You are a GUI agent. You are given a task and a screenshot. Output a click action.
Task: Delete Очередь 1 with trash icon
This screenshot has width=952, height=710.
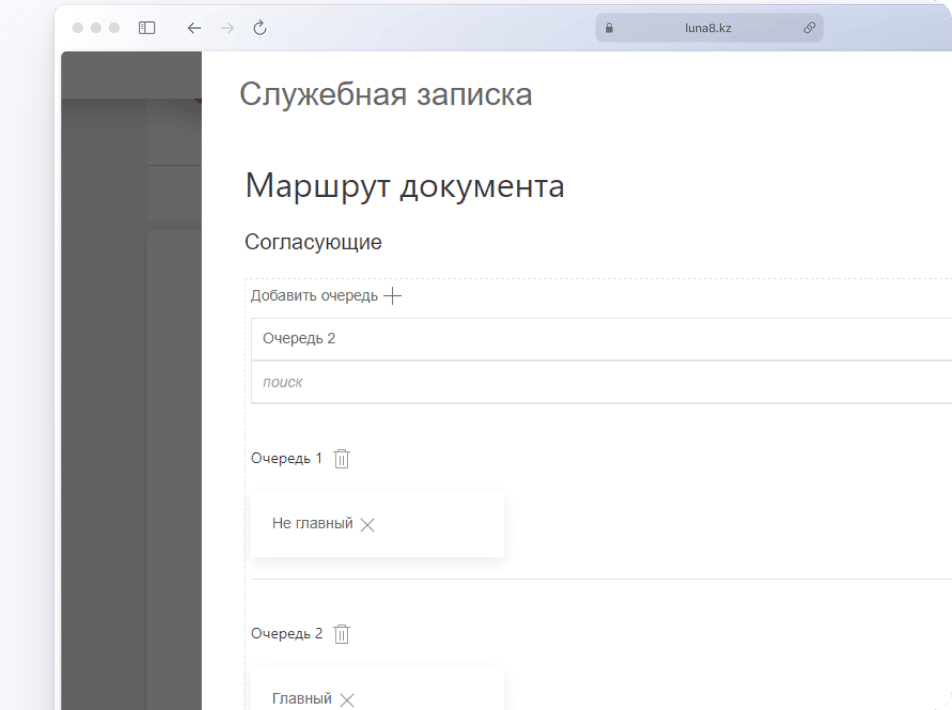(x=342, y=459)
